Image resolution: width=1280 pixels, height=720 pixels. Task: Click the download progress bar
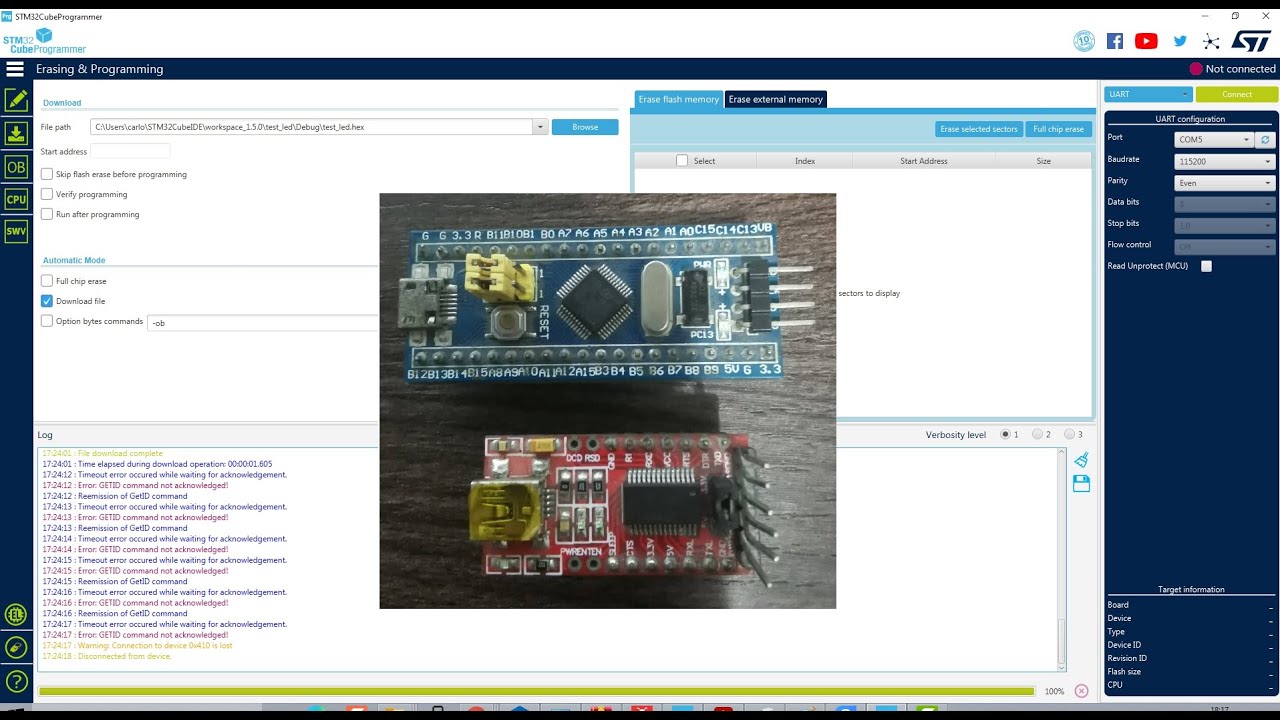[x=536, y=691]
